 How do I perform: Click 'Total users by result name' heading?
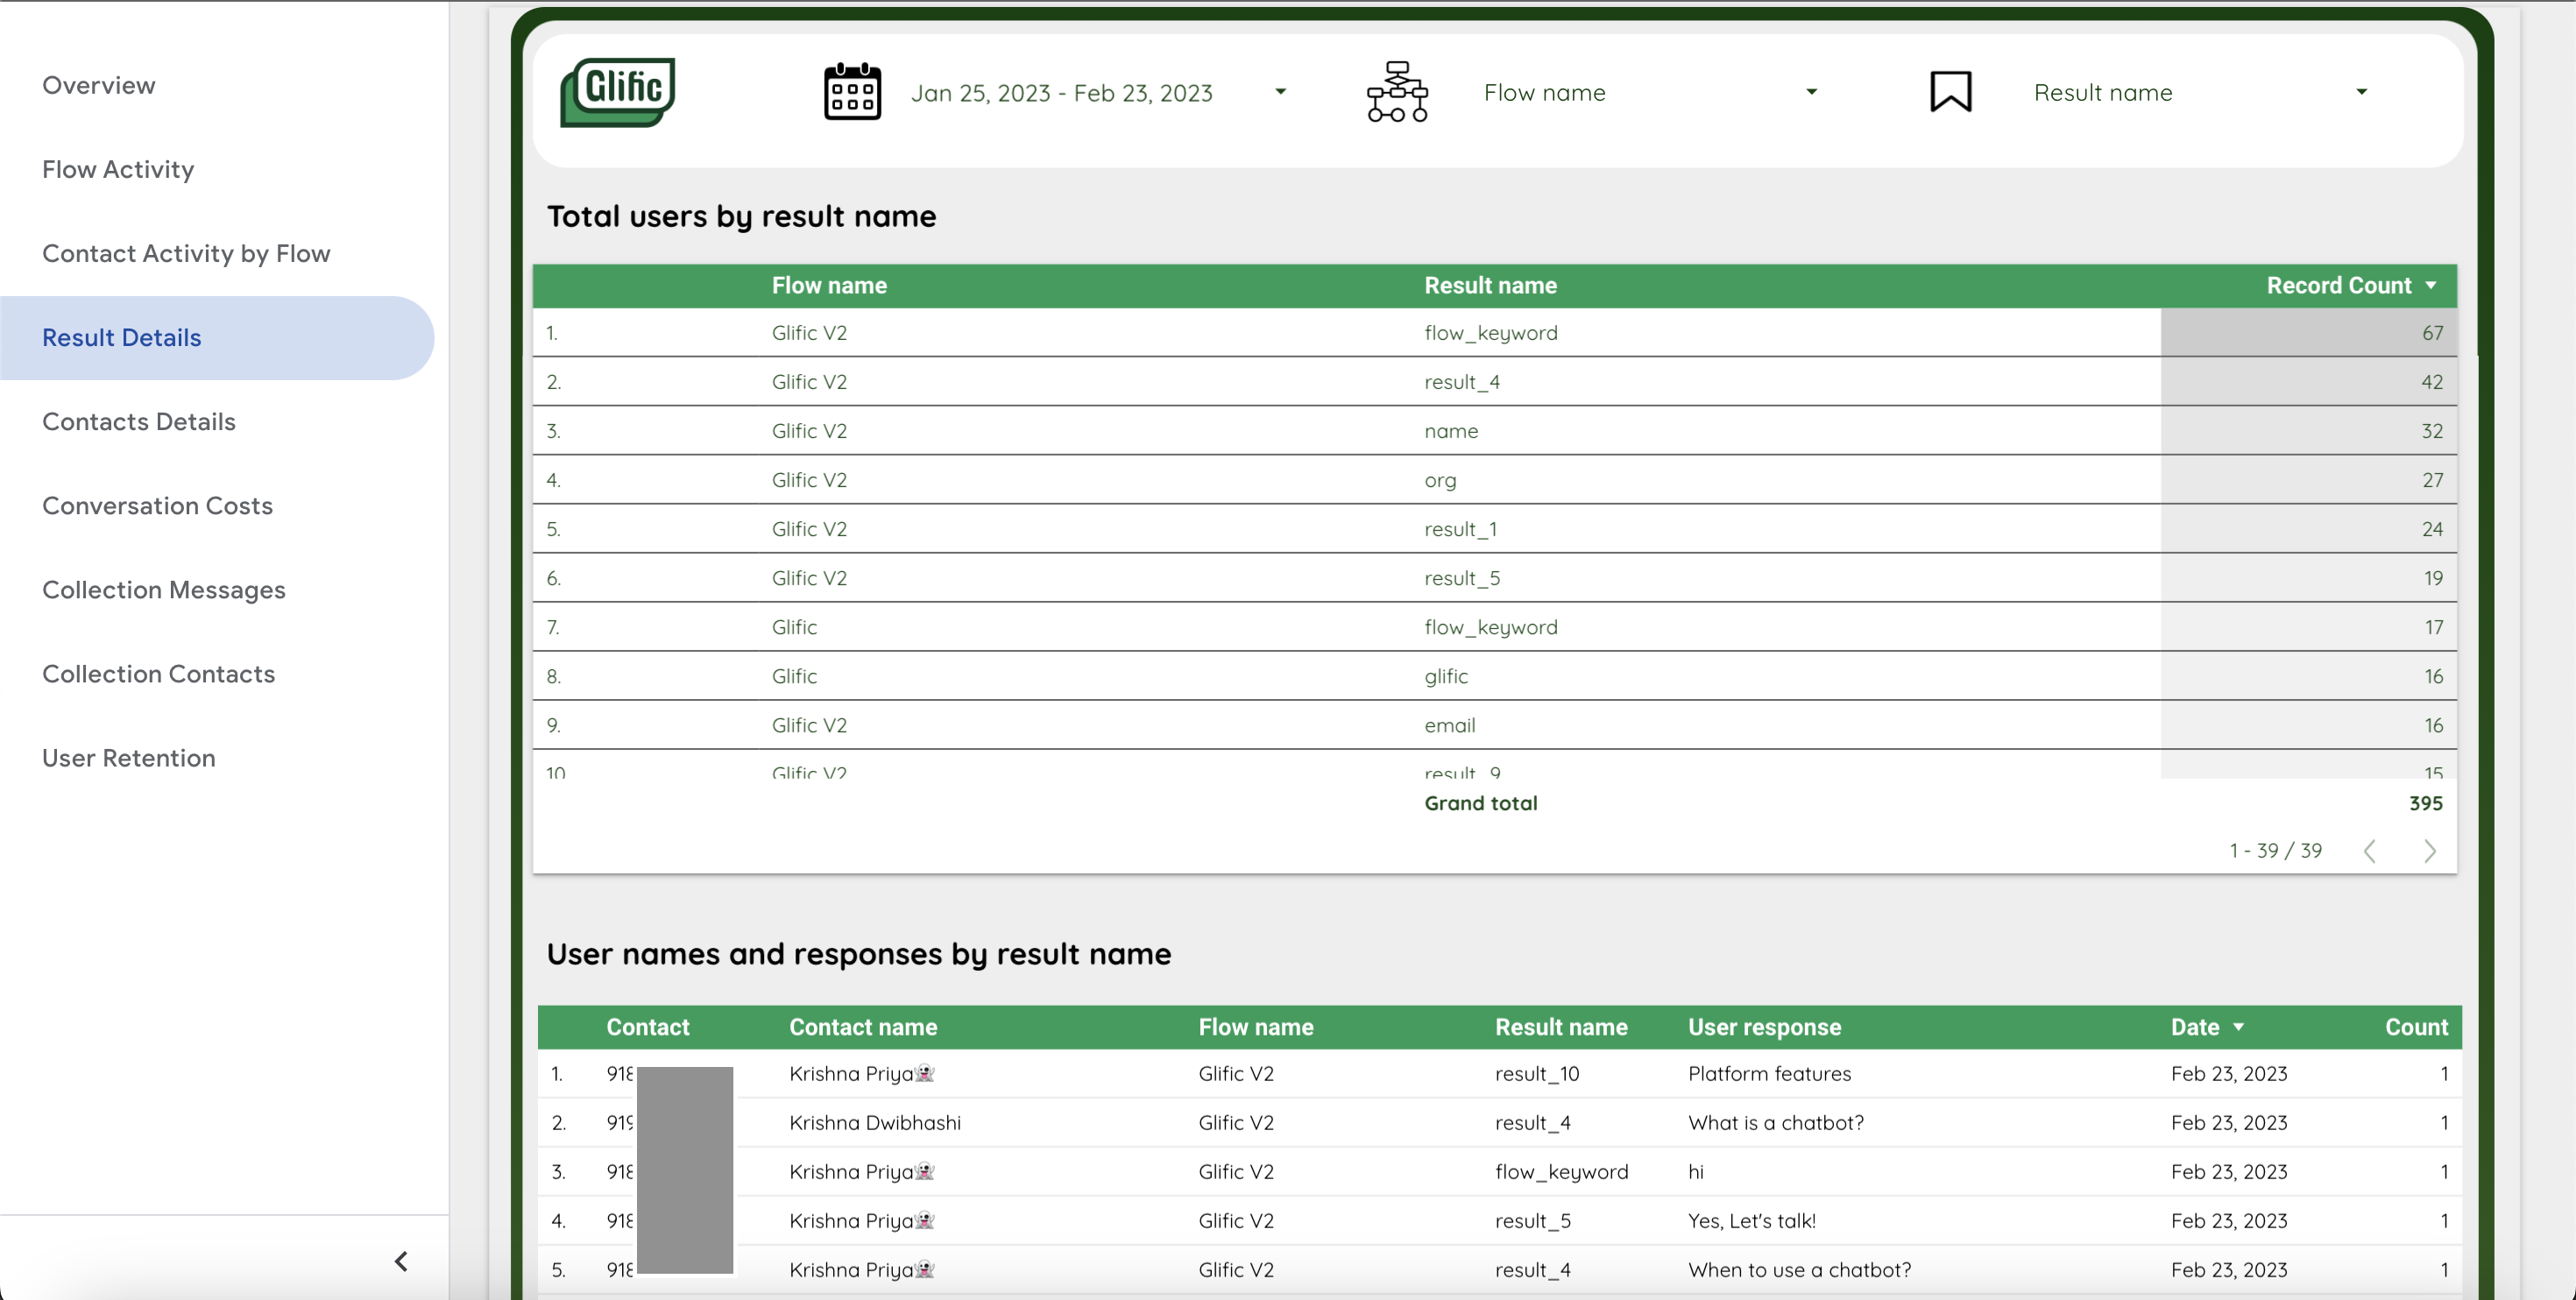tap(741, 216)
